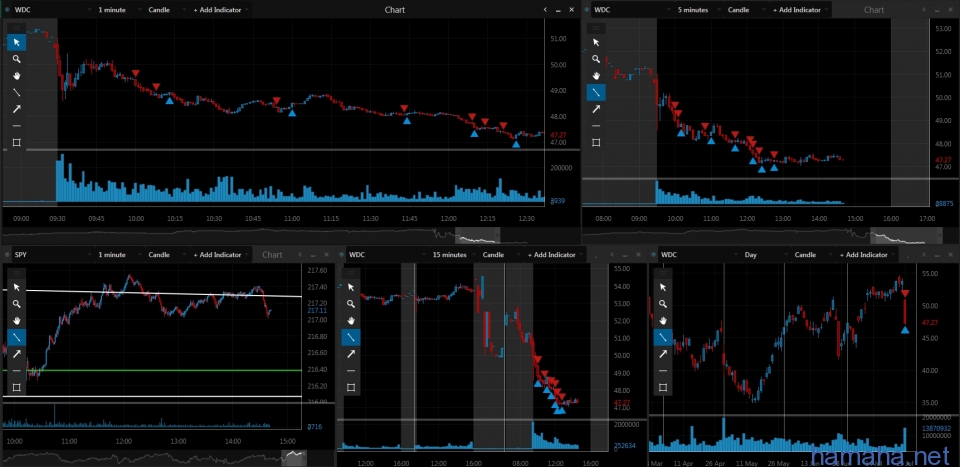Image resolution: width=960 pixels, height=467 pixels.
Task: Click '+ Add Indicator' in the 15-minute WDC chart
Action: click(x=551, y=255)
